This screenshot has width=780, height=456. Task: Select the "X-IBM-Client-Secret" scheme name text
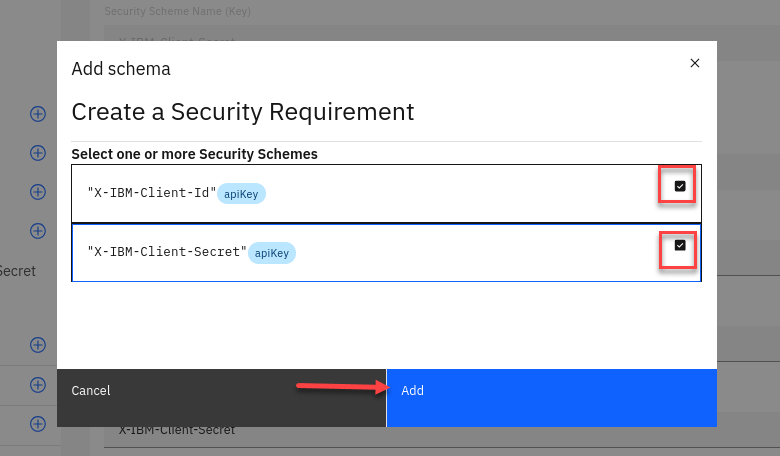point(166,252)
